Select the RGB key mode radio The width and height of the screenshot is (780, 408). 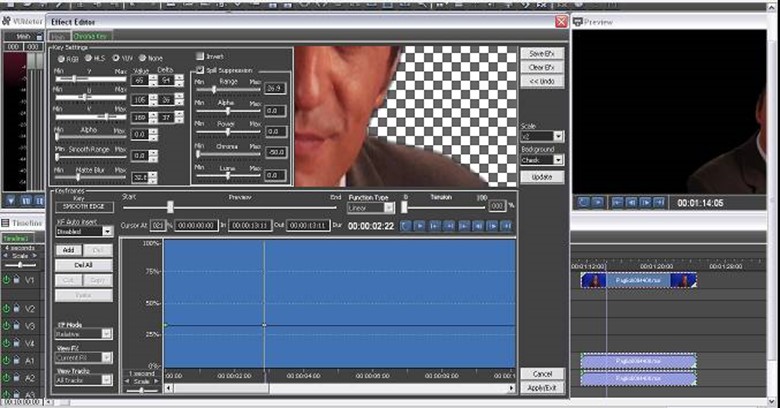click(x=62, y=59)
